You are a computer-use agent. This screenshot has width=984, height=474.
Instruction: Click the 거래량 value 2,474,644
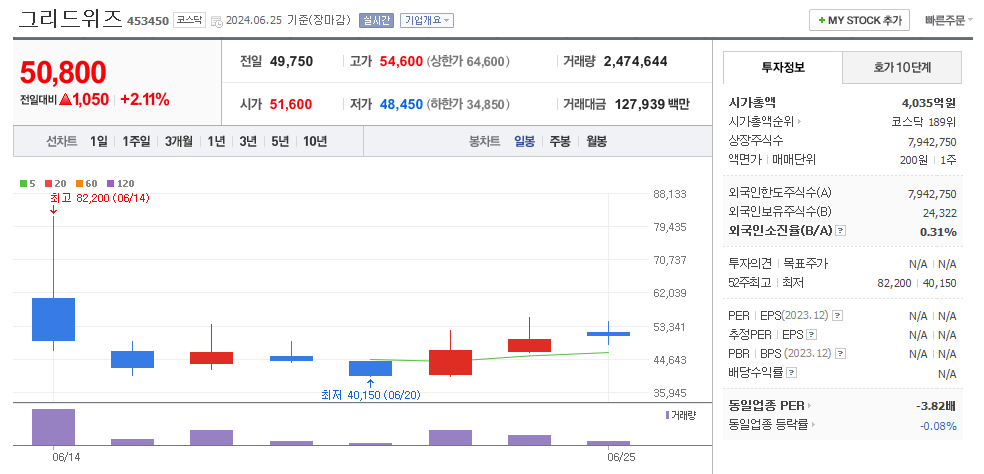pyautogui.click(x=635, y=62)
